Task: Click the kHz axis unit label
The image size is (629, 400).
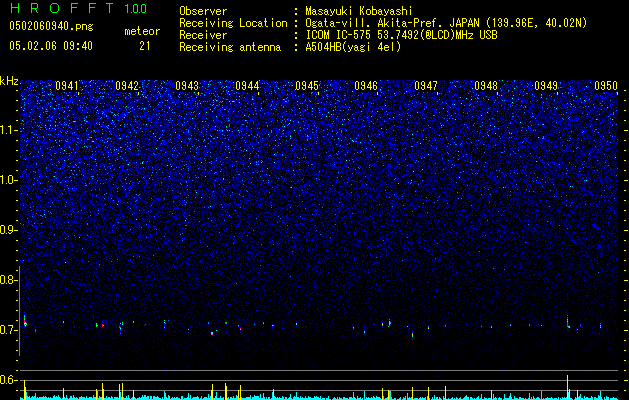Action: point(9,81)
